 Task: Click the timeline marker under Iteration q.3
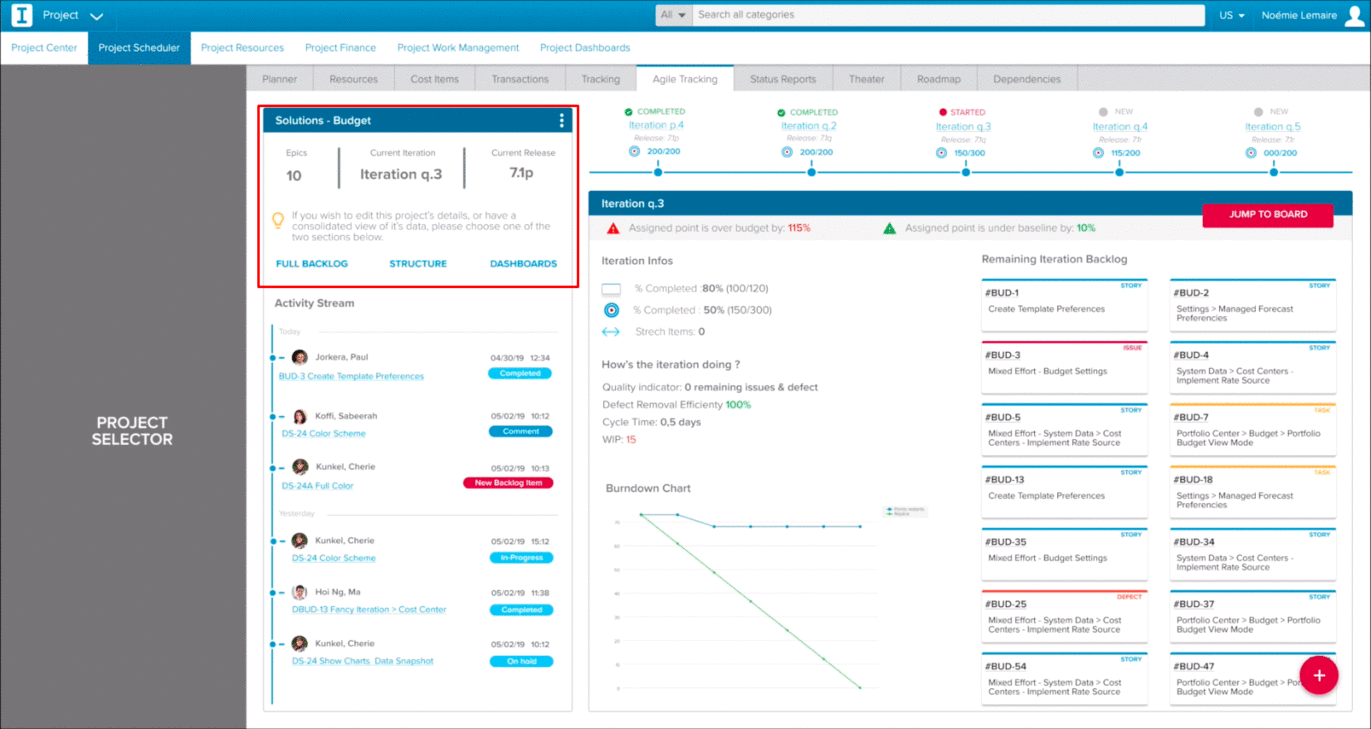click(964, 171)
